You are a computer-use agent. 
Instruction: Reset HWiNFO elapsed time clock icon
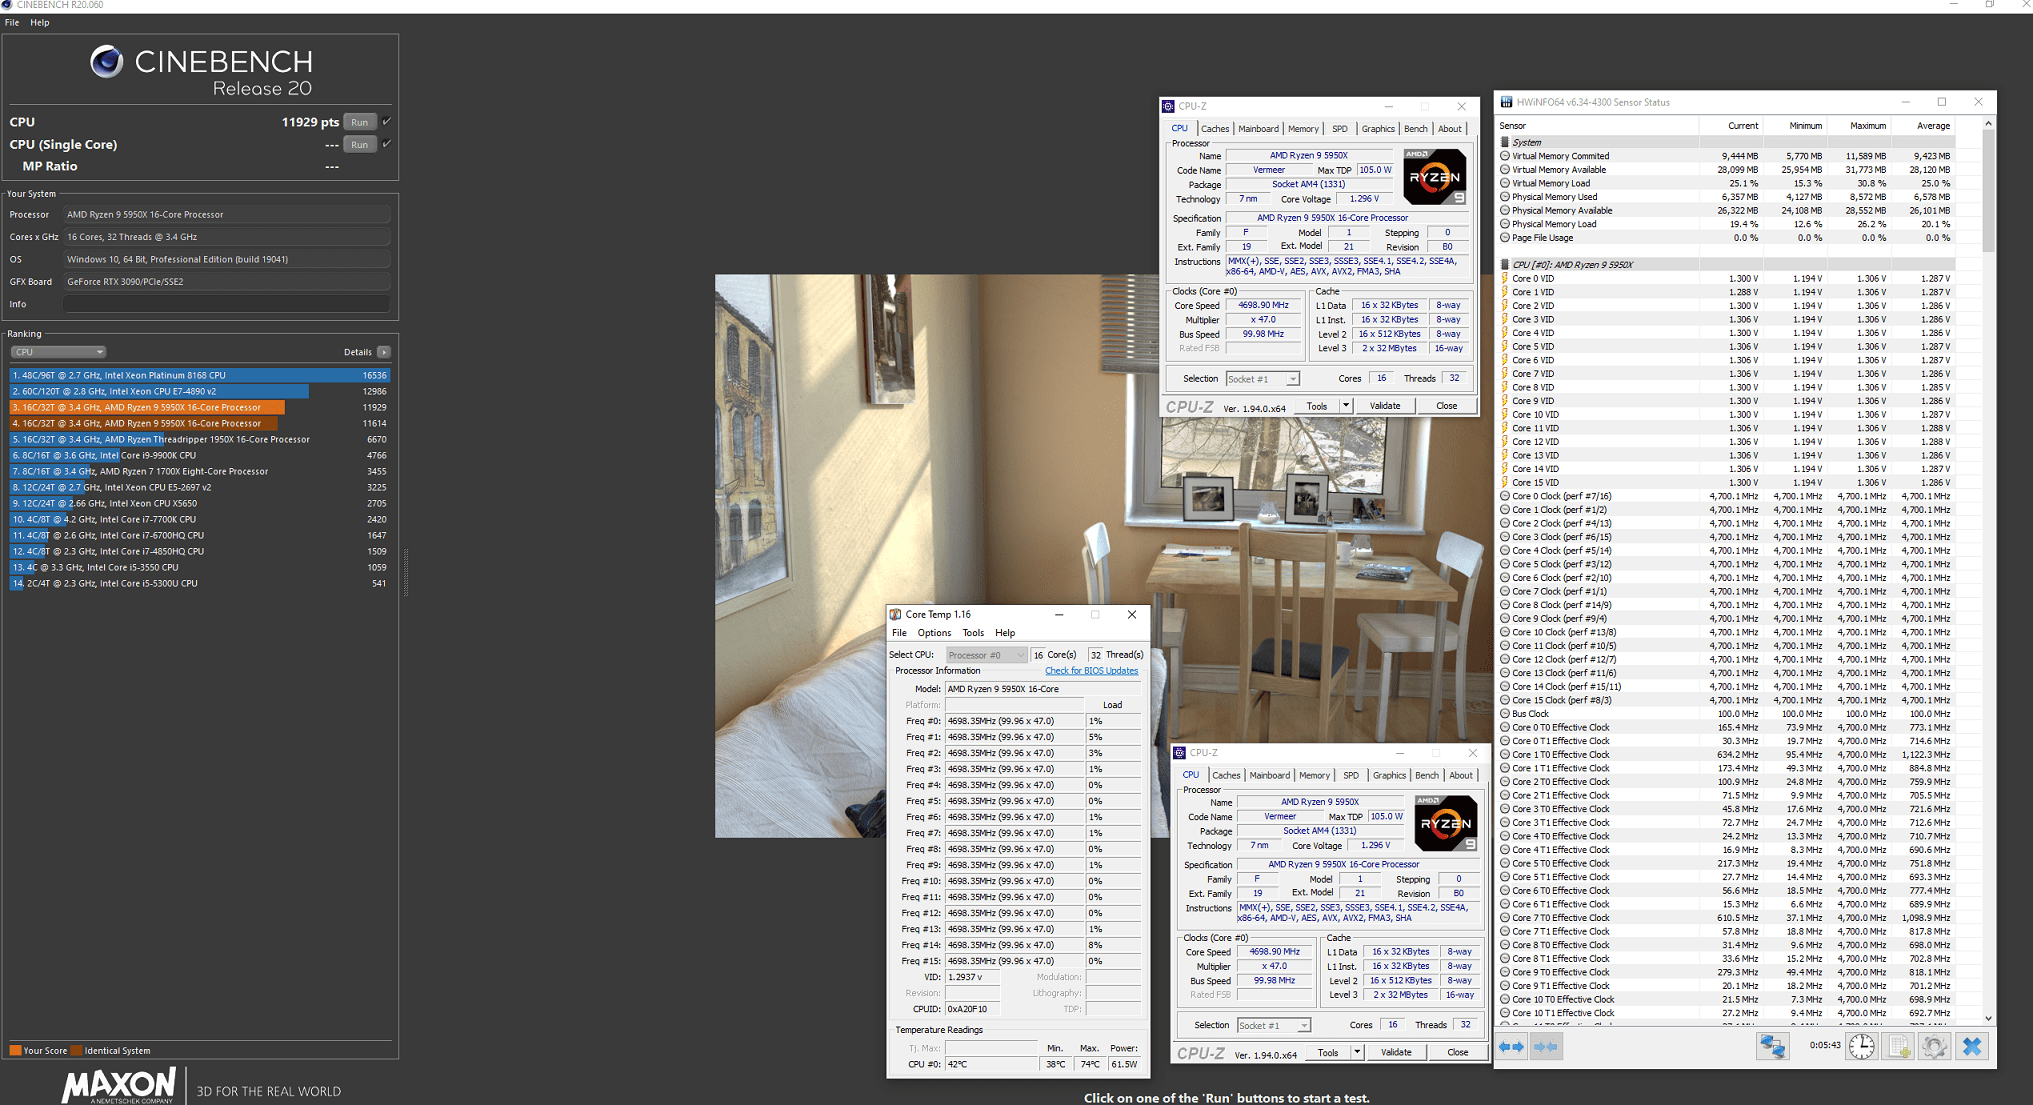(1861, 1046)
